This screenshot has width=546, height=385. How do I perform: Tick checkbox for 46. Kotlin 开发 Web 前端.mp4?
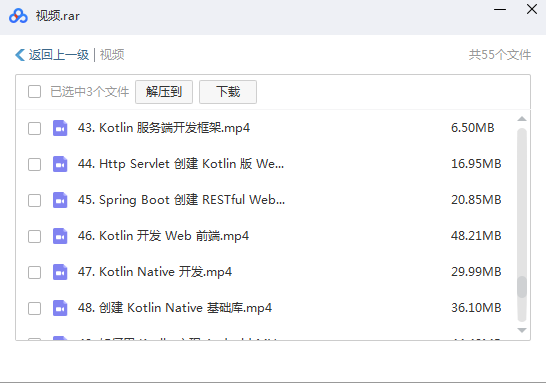(x=34, y=236)
